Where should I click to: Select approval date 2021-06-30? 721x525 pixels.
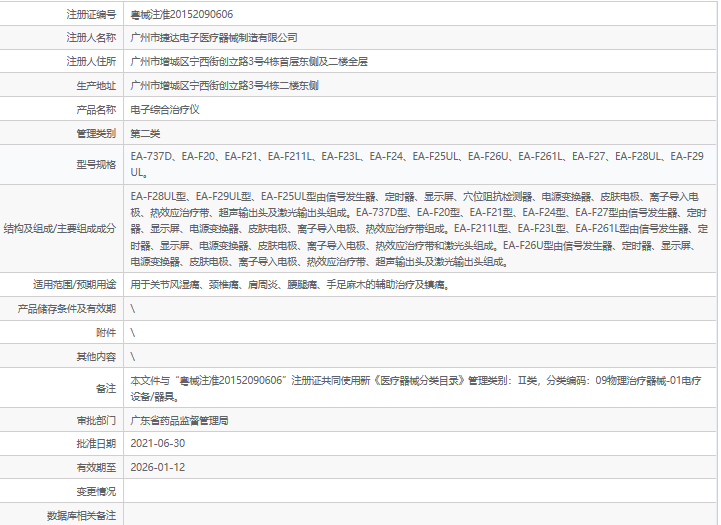[x=158, y=444]
